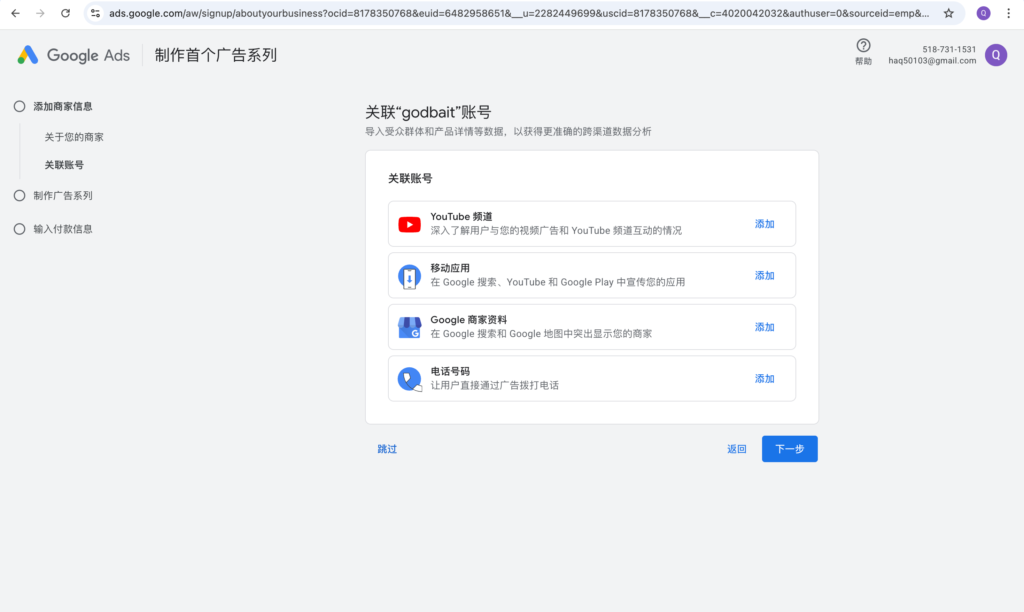Bookmark this page with star icon
The image size is (1024, 612).
click(x=948, y=13)
